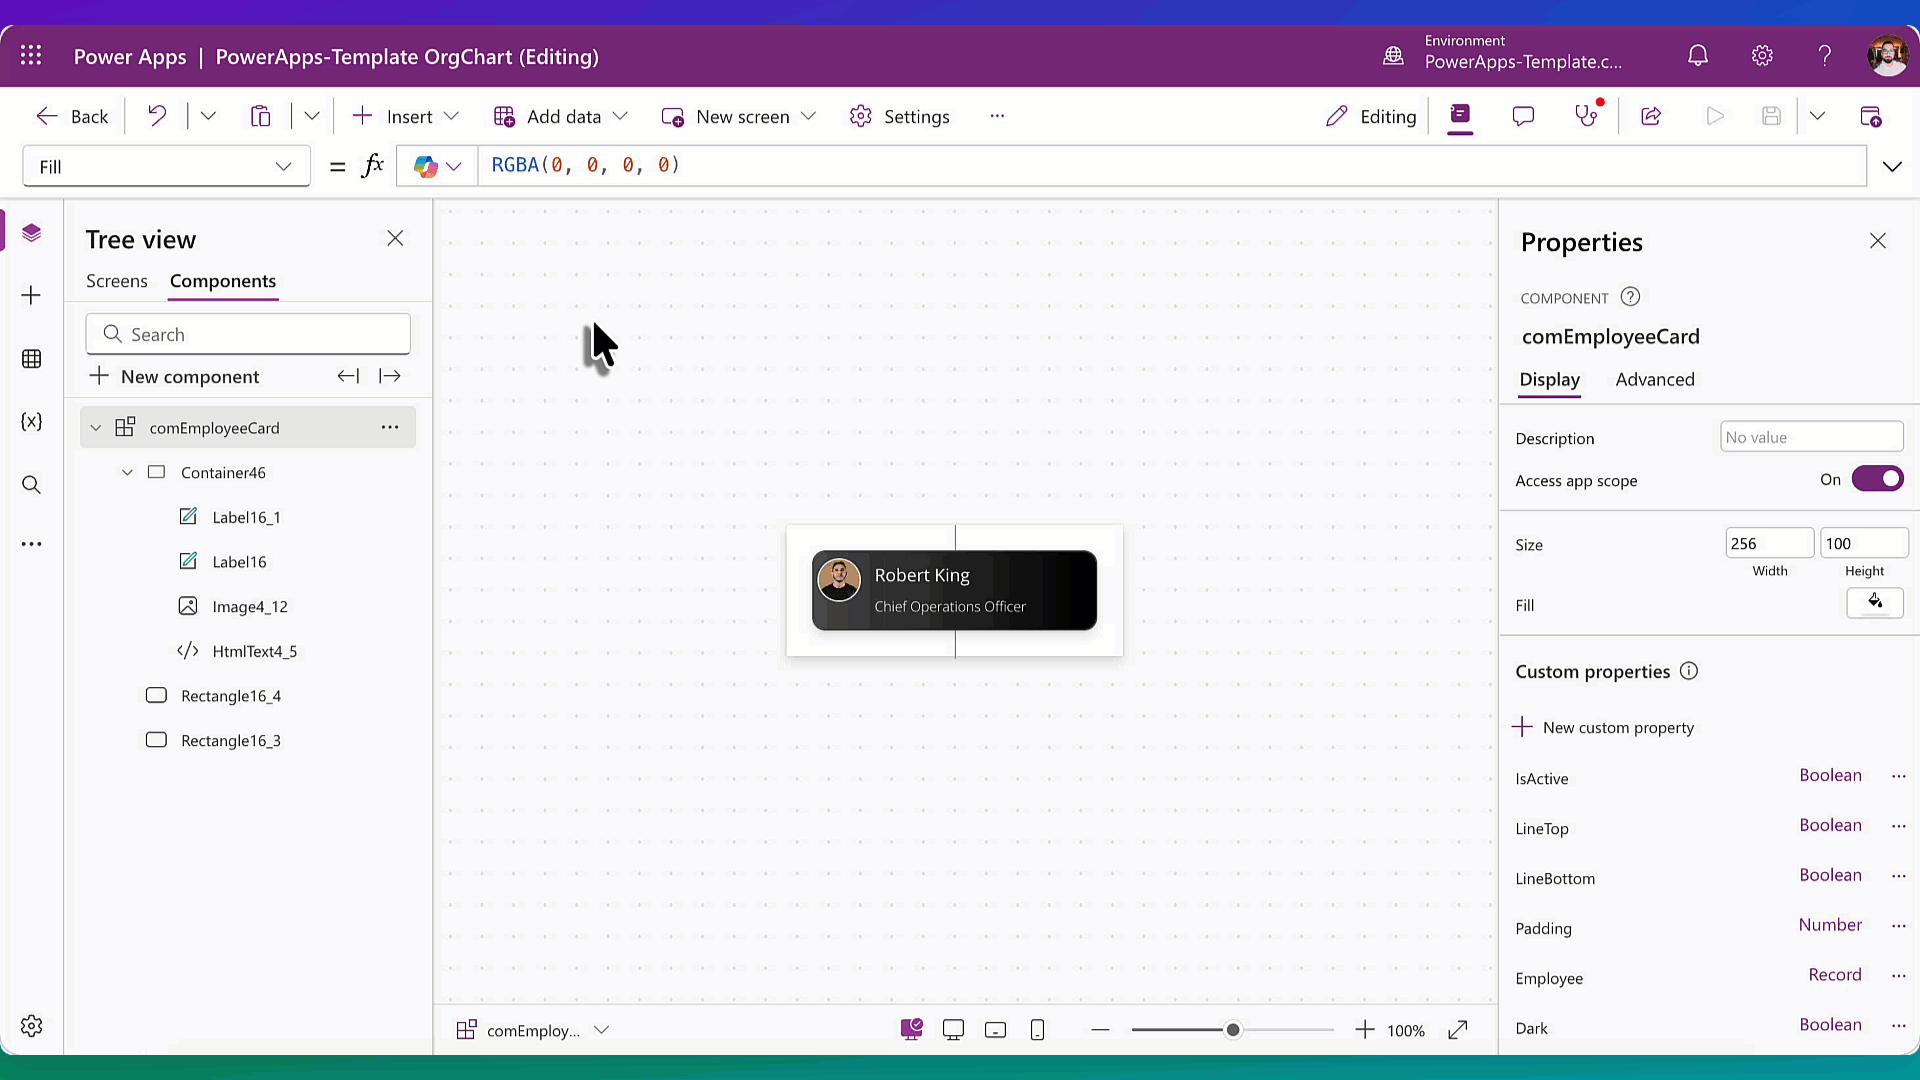The width and height of the screenshot is (1920, 1080).
Task: Open the Data table icon in left rail
Action: coord(31,359)
